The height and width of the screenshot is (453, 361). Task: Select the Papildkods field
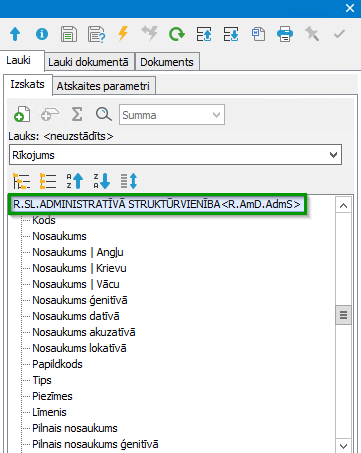pyautogui.click(x=57, y=364)
